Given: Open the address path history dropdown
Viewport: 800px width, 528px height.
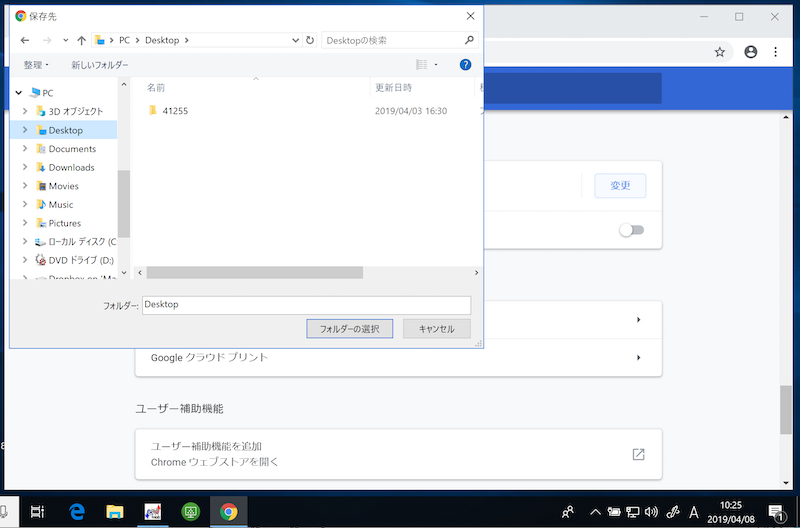Looking at the screenshot, I should click(295, 40).
